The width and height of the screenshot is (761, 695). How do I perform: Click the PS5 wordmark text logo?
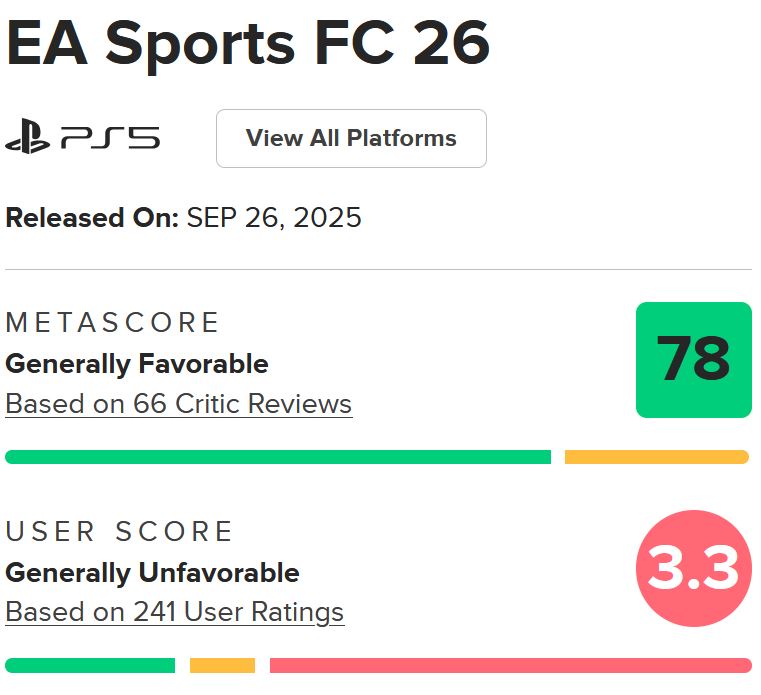click(x=110, y=138)
